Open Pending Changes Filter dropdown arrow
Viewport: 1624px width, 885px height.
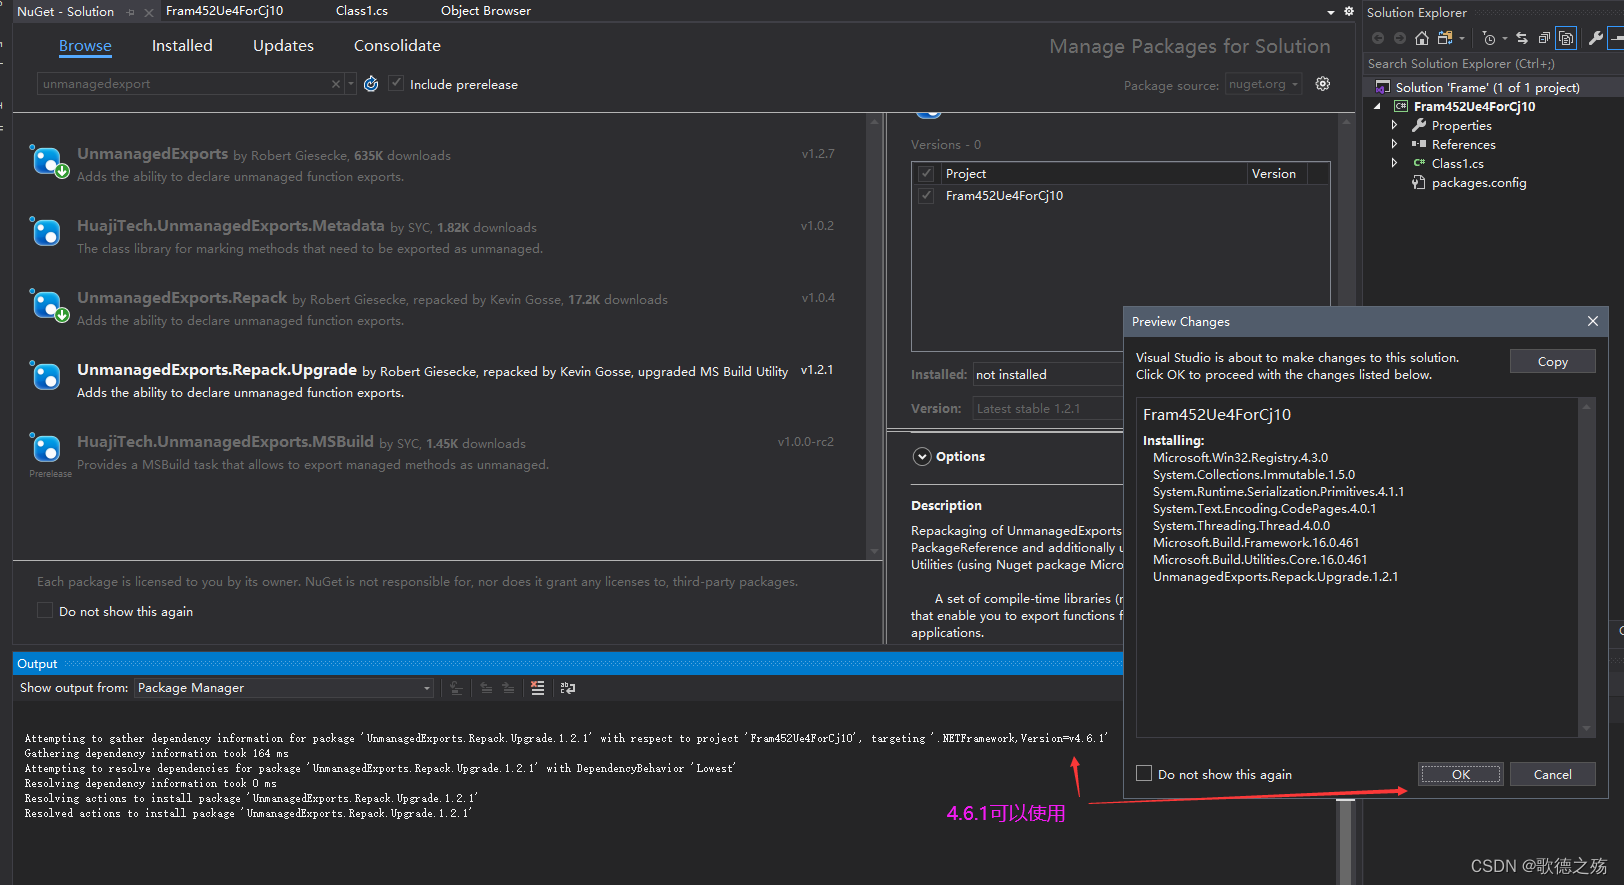(x=1504, y=38)
